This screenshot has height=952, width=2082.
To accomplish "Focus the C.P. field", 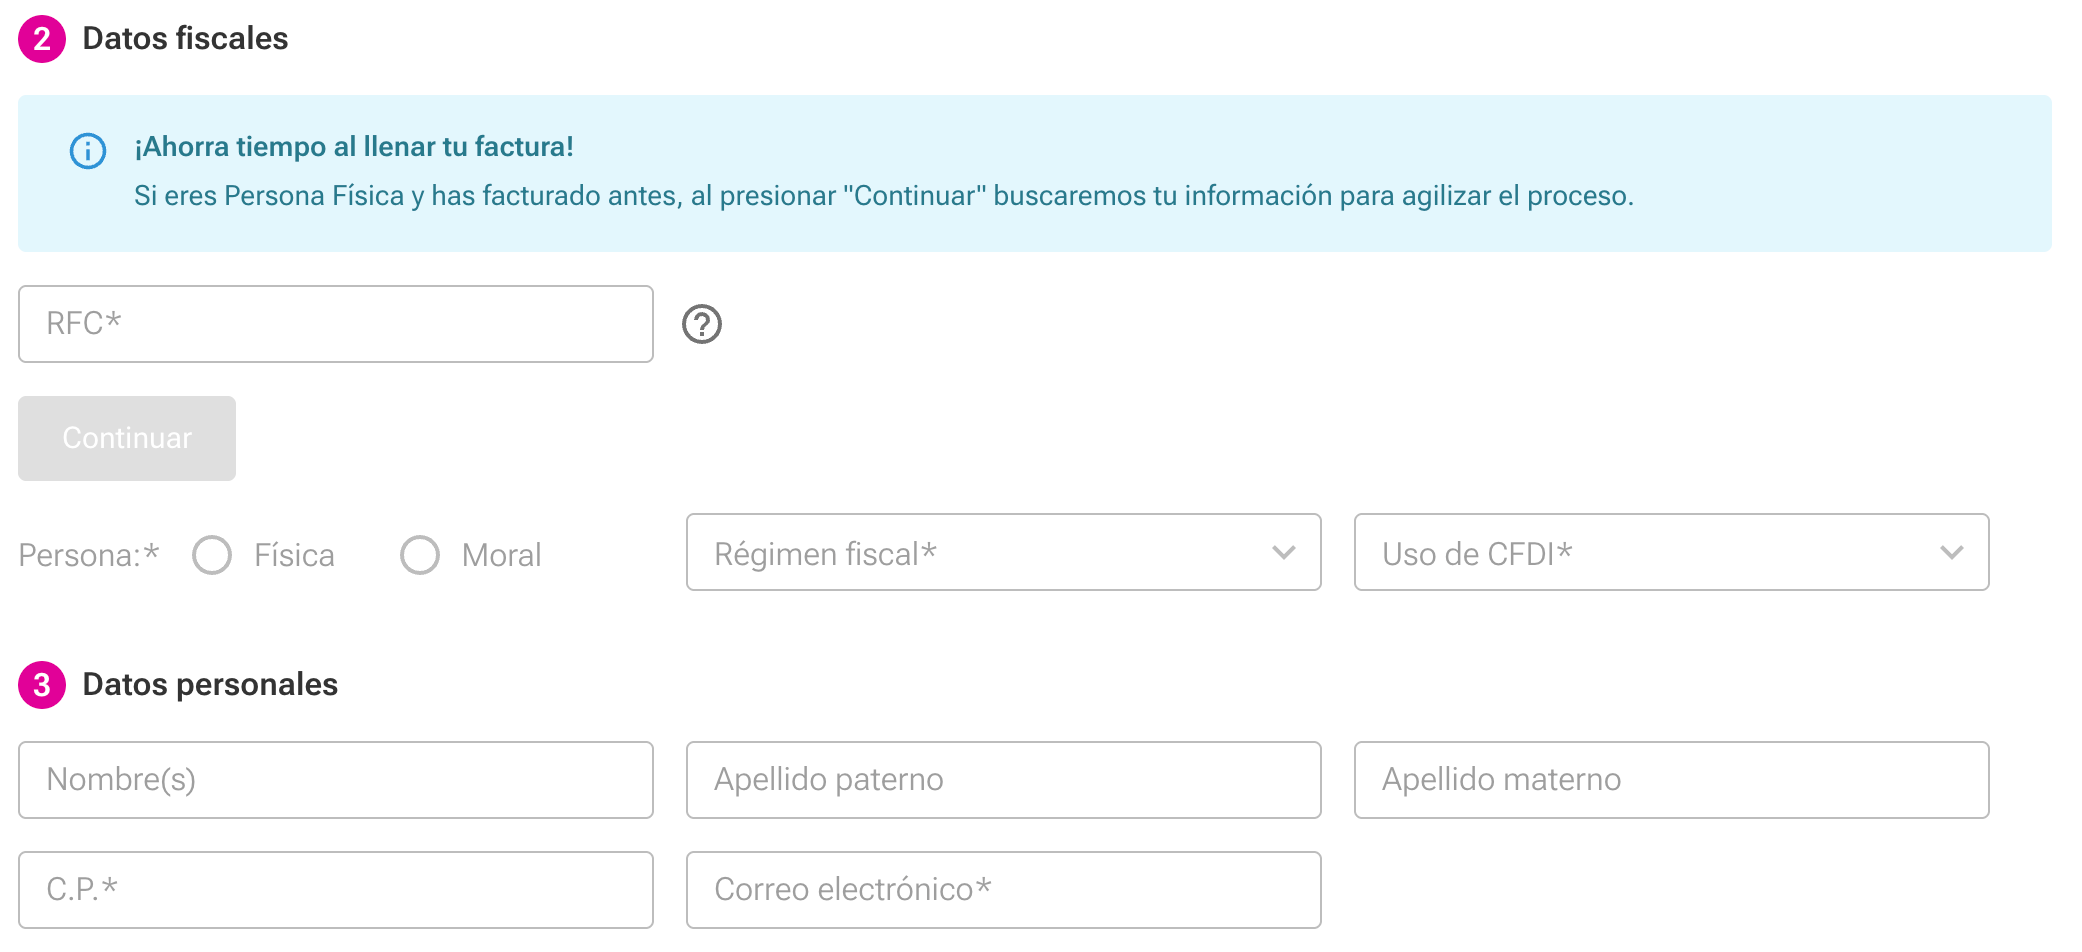I will coord(335,889).
